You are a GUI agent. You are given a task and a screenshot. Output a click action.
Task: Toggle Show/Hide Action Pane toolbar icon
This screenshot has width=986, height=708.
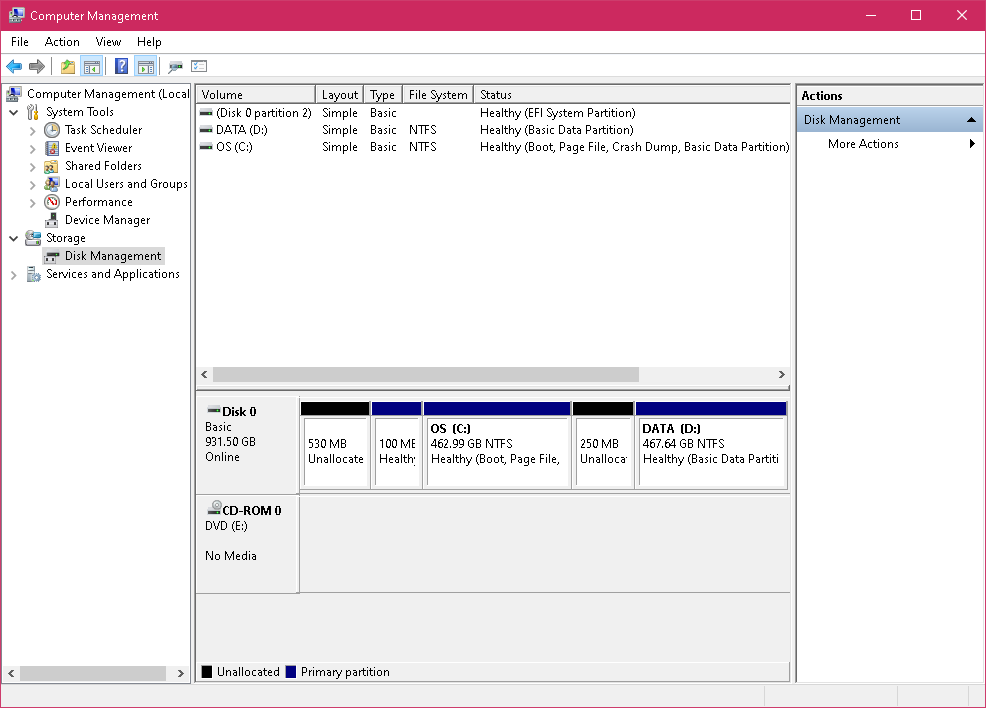coord(145,66)
